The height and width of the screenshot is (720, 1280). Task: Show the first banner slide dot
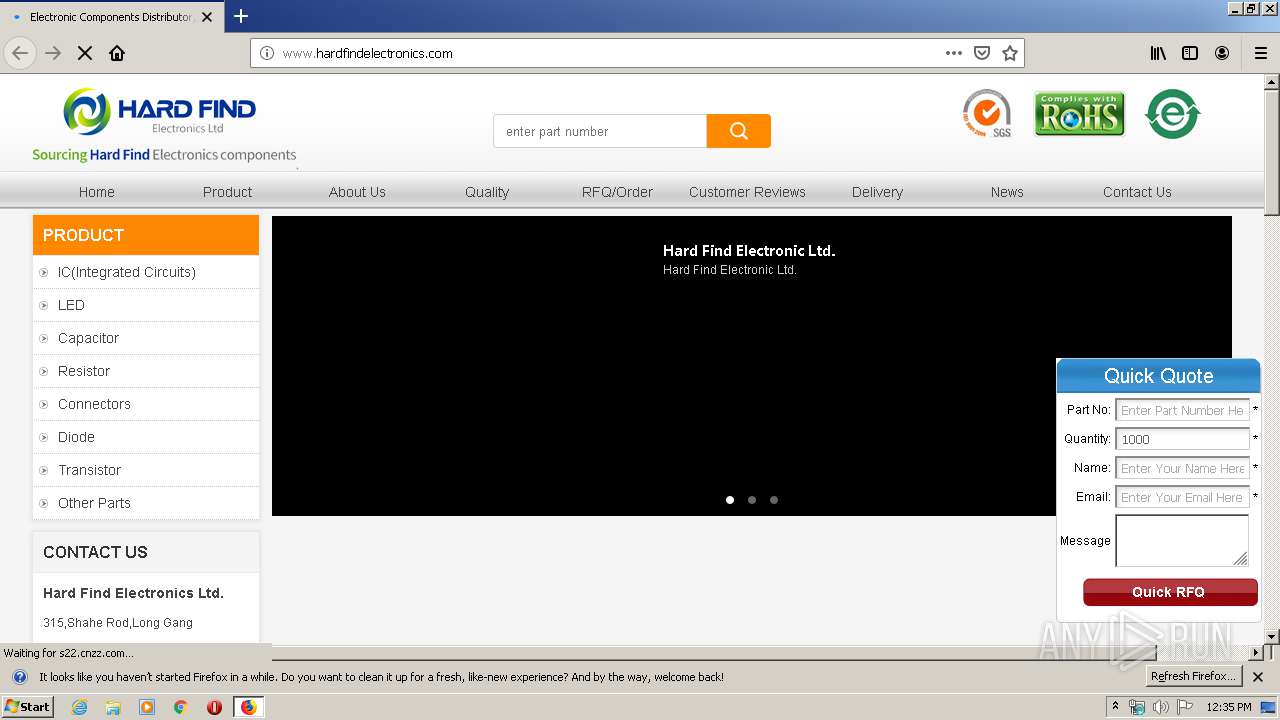click(730, 500)
